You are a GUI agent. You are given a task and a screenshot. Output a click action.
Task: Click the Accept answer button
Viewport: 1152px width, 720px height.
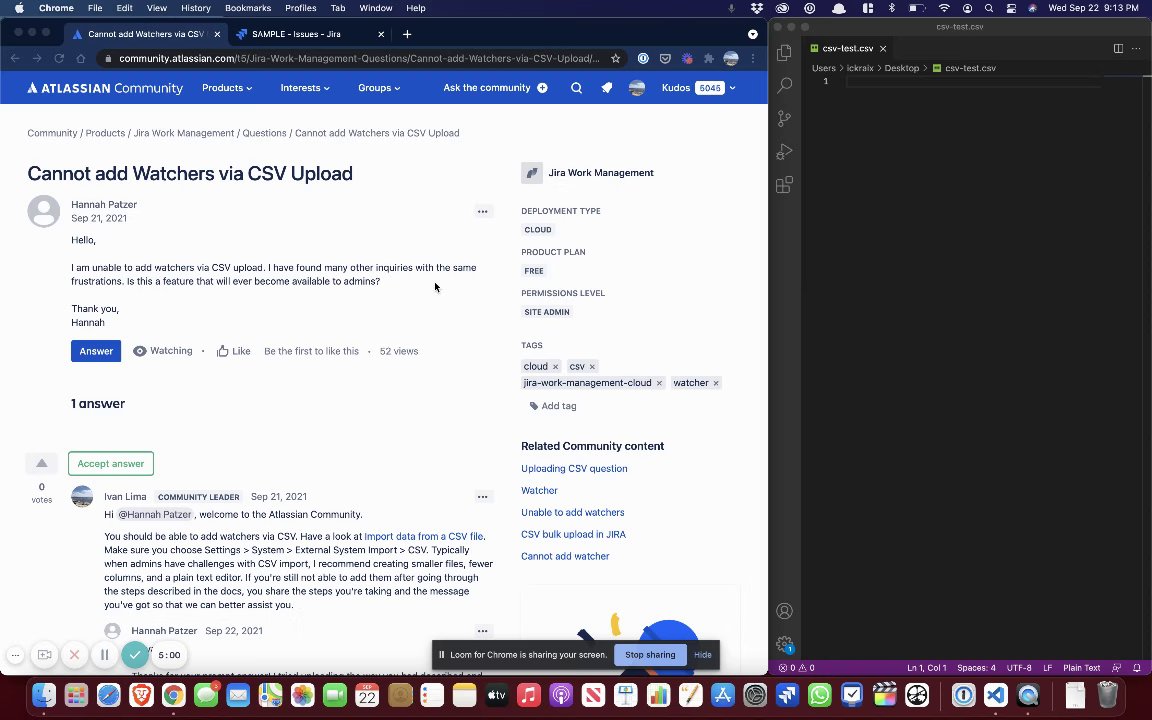(x=111, y=464)
